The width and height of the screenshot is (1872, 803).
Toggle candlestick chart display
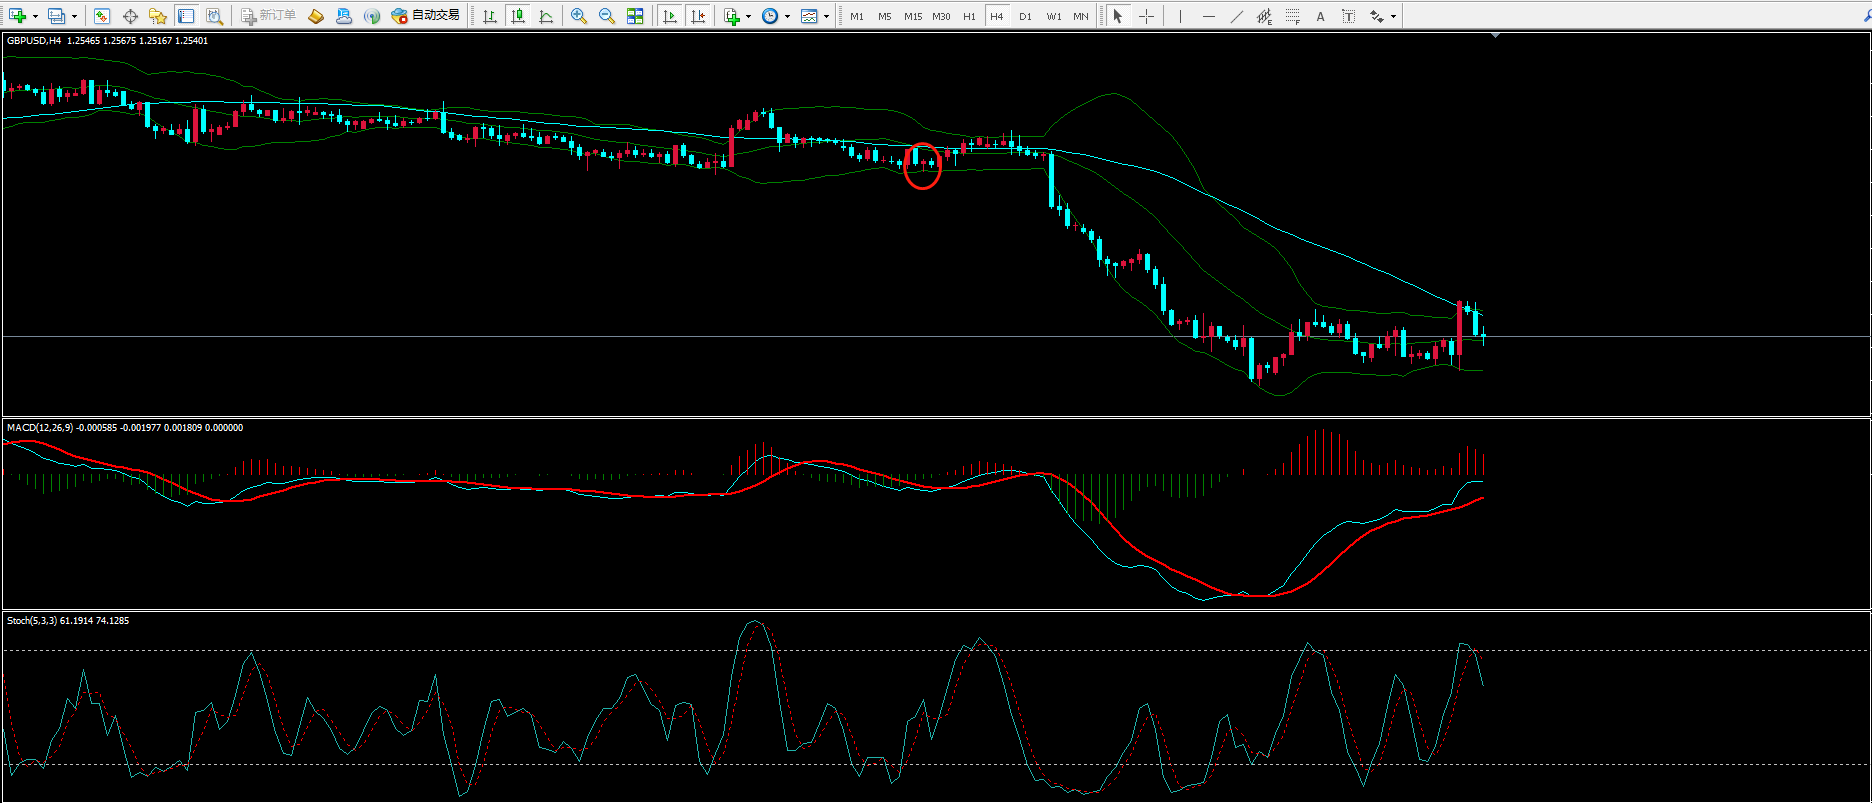tap(518, 16)
